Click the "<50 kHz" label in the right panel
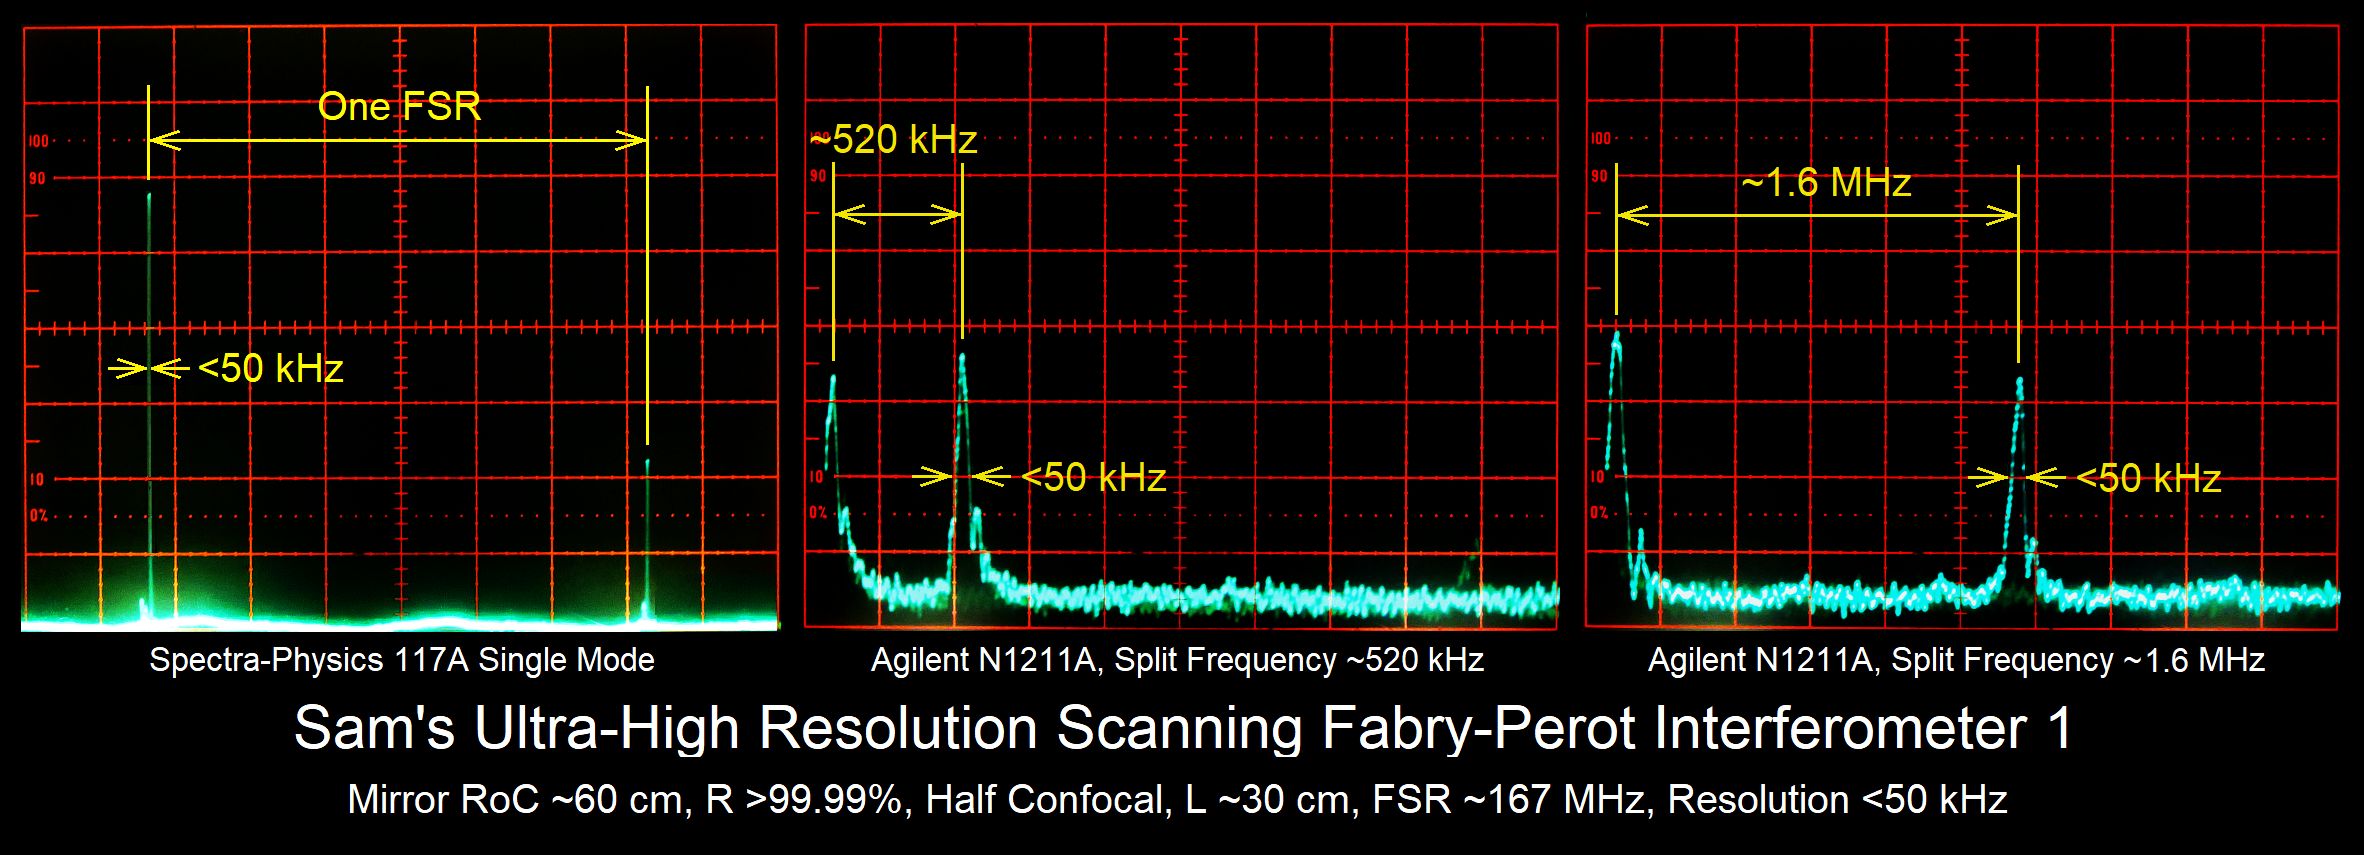 pos(2148,479)
